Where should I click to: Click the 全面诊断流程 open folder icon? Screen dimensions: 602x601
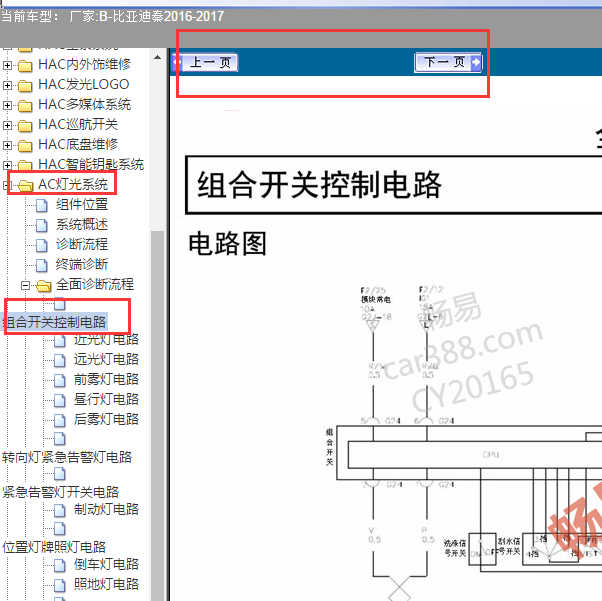[43, 286]
